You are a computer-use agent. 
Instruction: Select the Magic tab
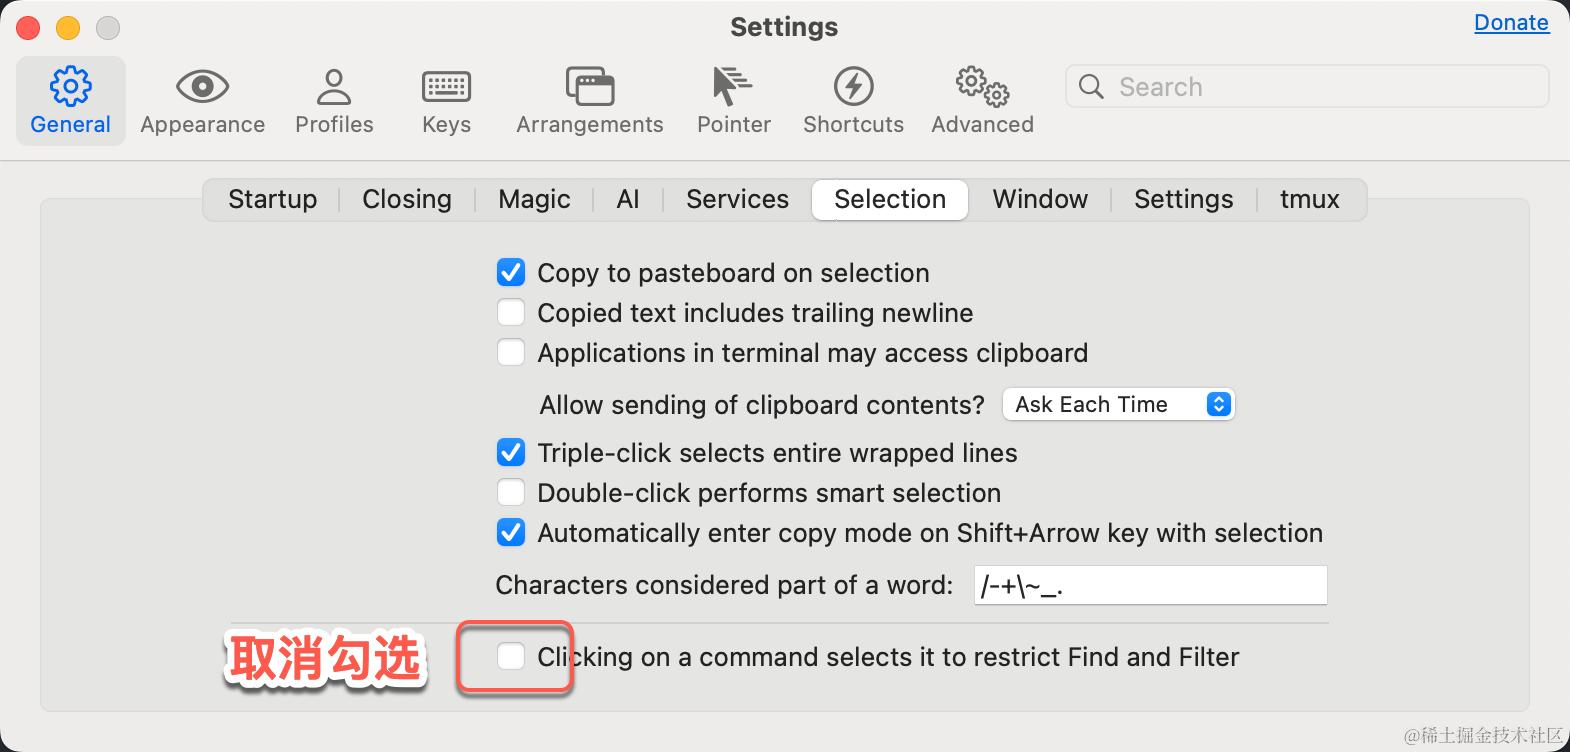click(x=534, y=199)
